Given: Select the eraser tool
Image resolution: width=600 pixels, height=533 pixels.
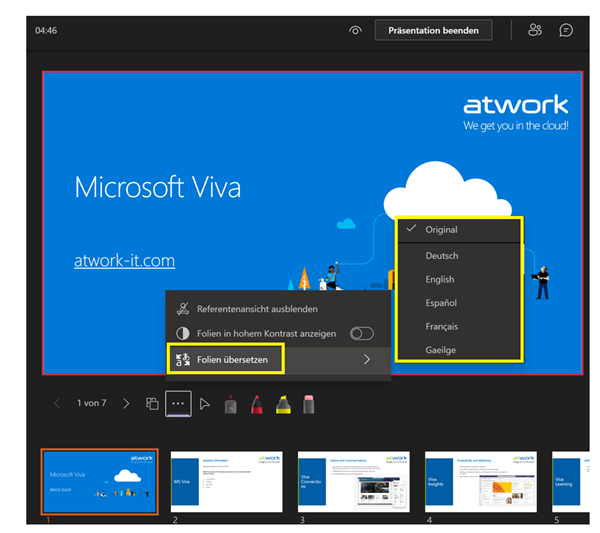Looking at the screenshot, I should click(x=309, y=404).
